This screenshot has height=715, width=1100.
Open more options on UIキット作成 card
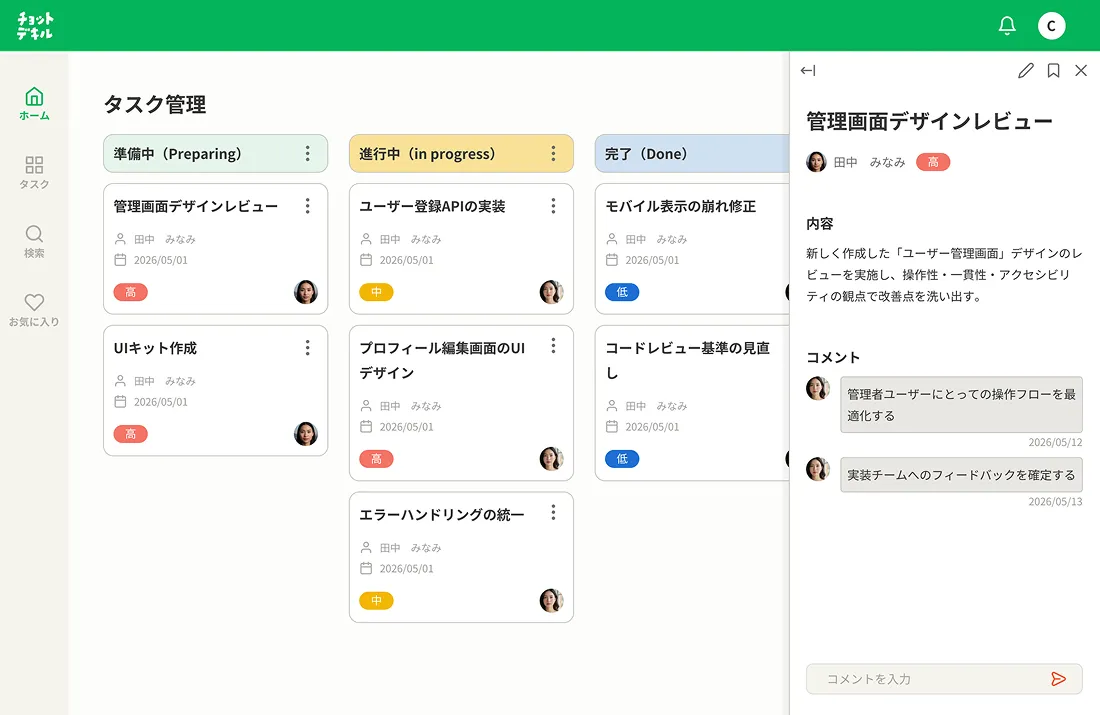[x=307, y=348]
